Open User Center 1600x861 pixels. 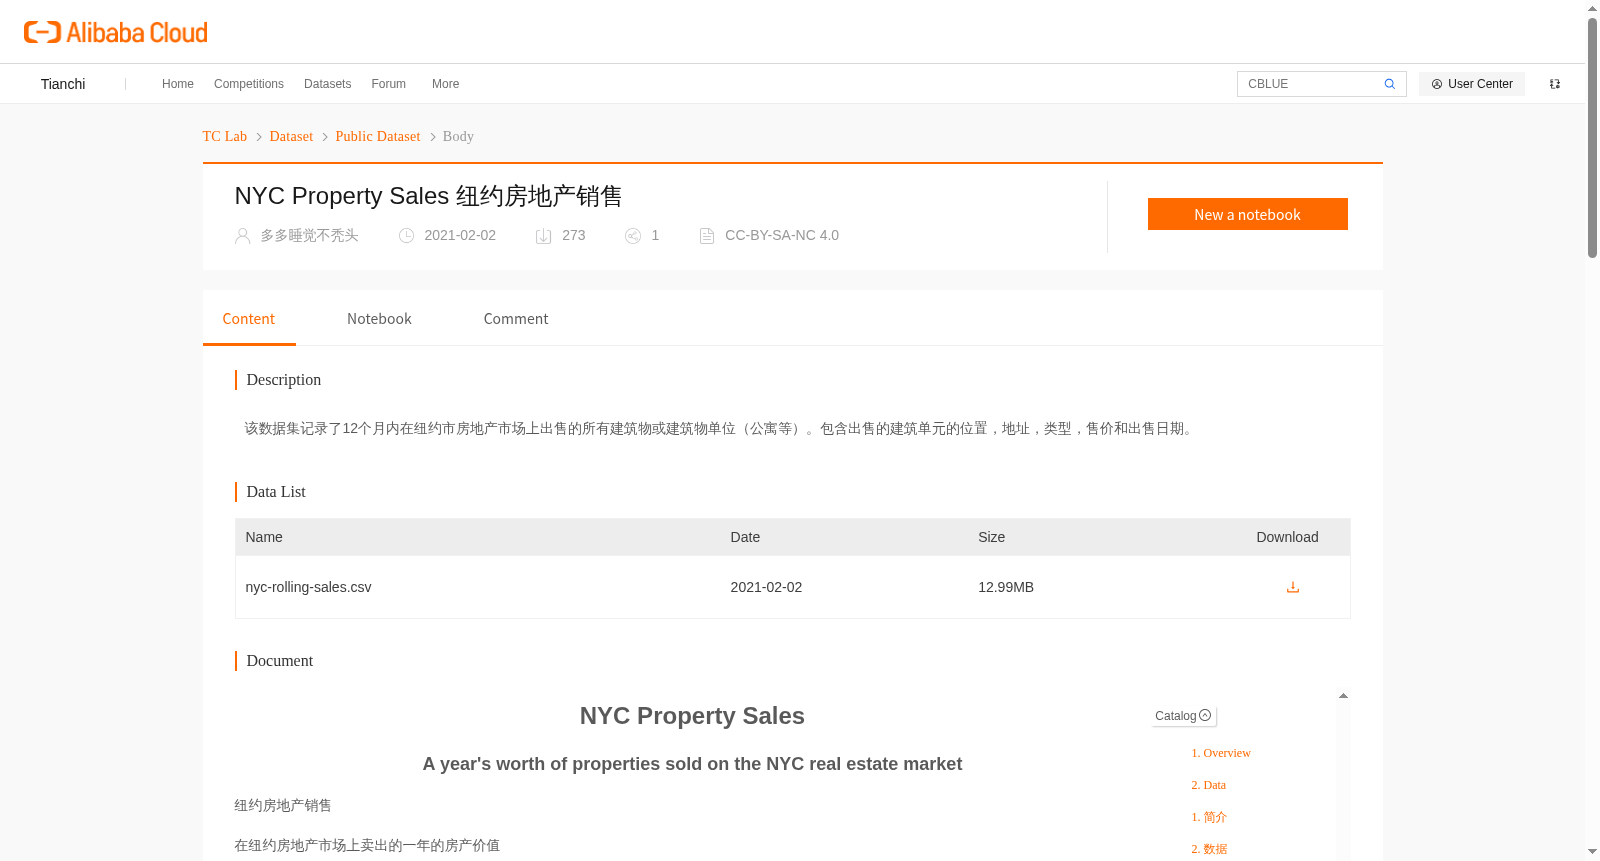pyautogui.click(x=1472, y=84)
